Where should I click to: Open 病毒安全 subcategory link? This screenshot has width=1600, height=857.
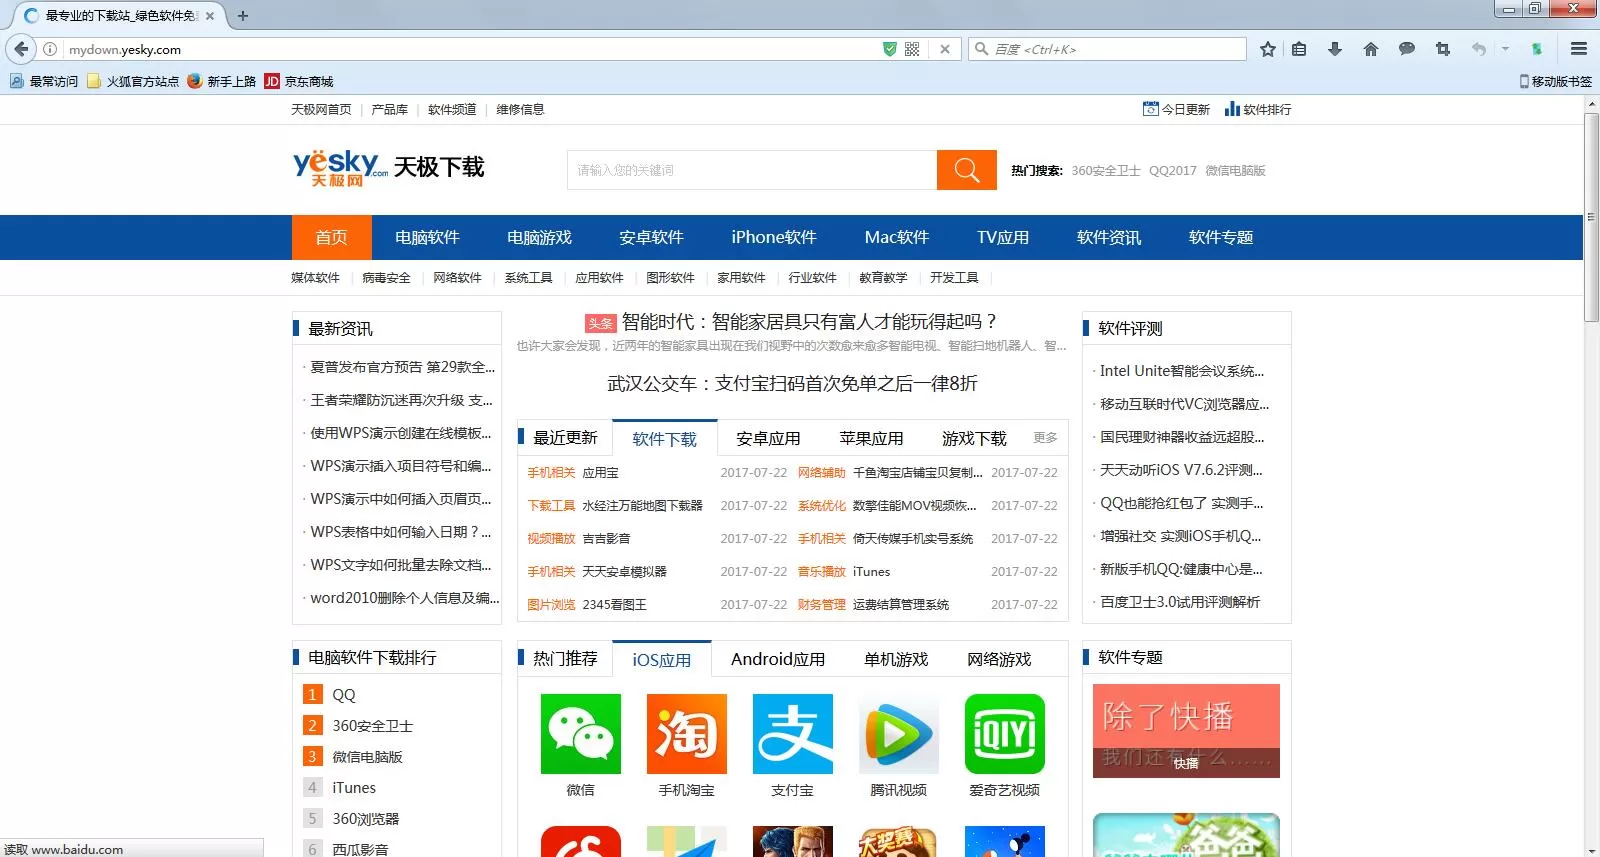[386, 278]
